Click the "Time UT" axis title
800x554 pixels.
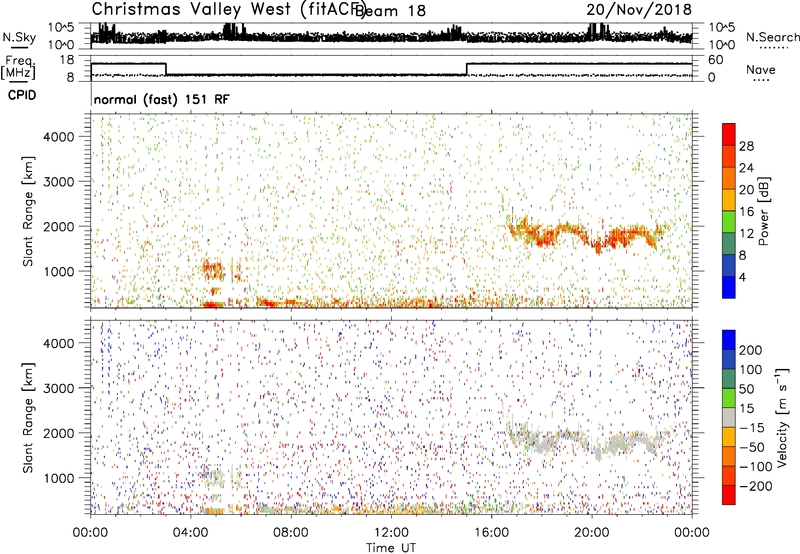click(391, 547)
